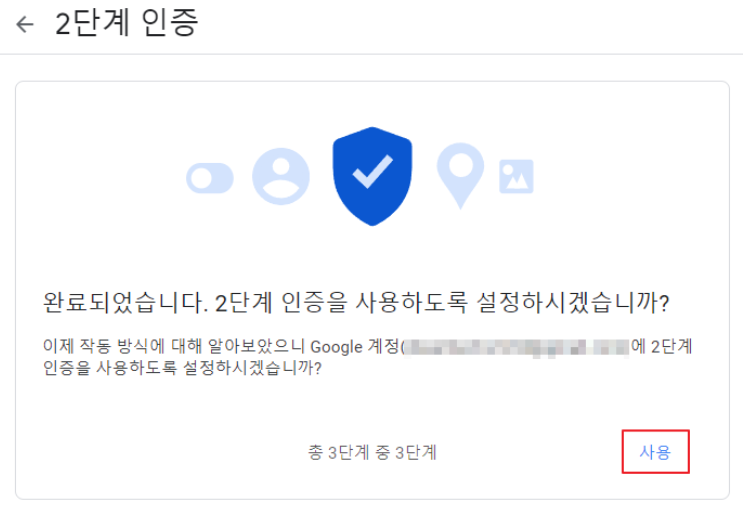Click the blurred Google account email
The image size is (743, 512).
tap(516, 348)
